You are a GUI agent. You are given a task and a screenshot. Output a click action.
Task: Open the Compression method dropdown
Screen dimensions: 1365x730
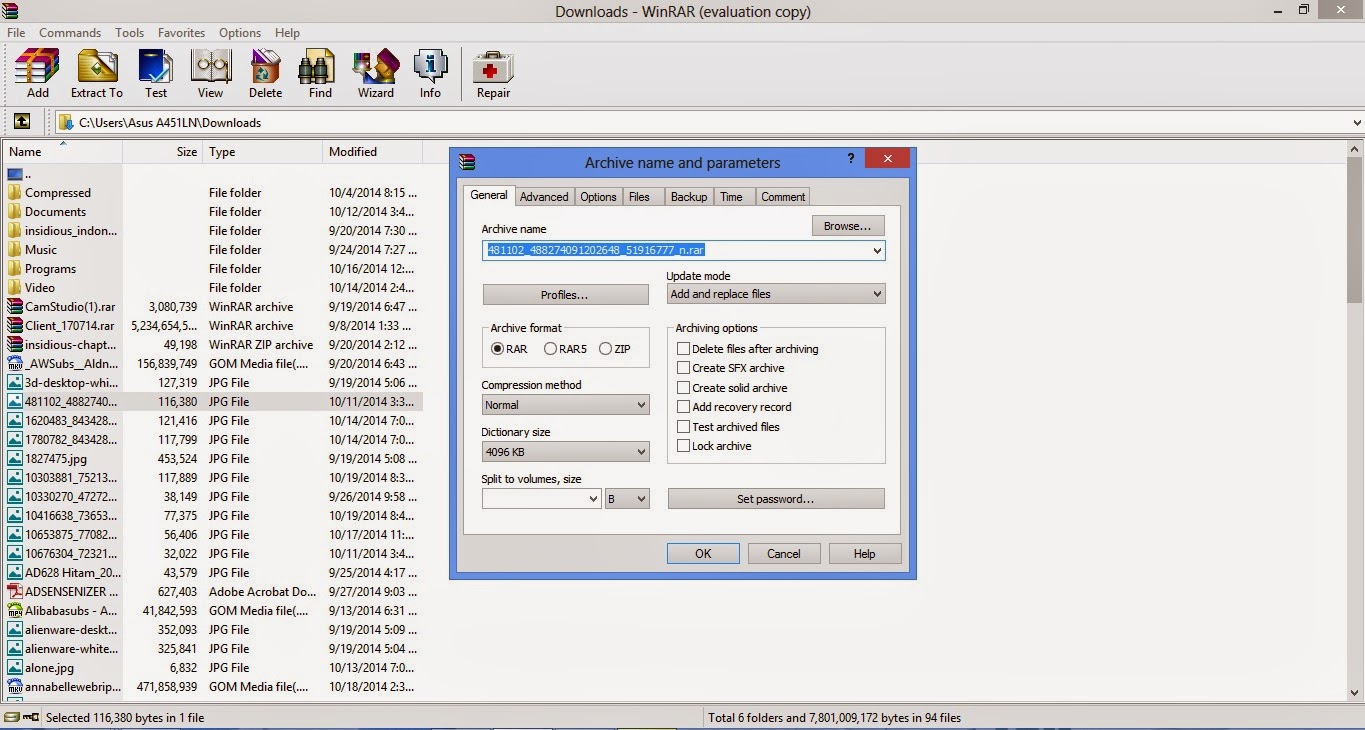click(x=566, y=405)
